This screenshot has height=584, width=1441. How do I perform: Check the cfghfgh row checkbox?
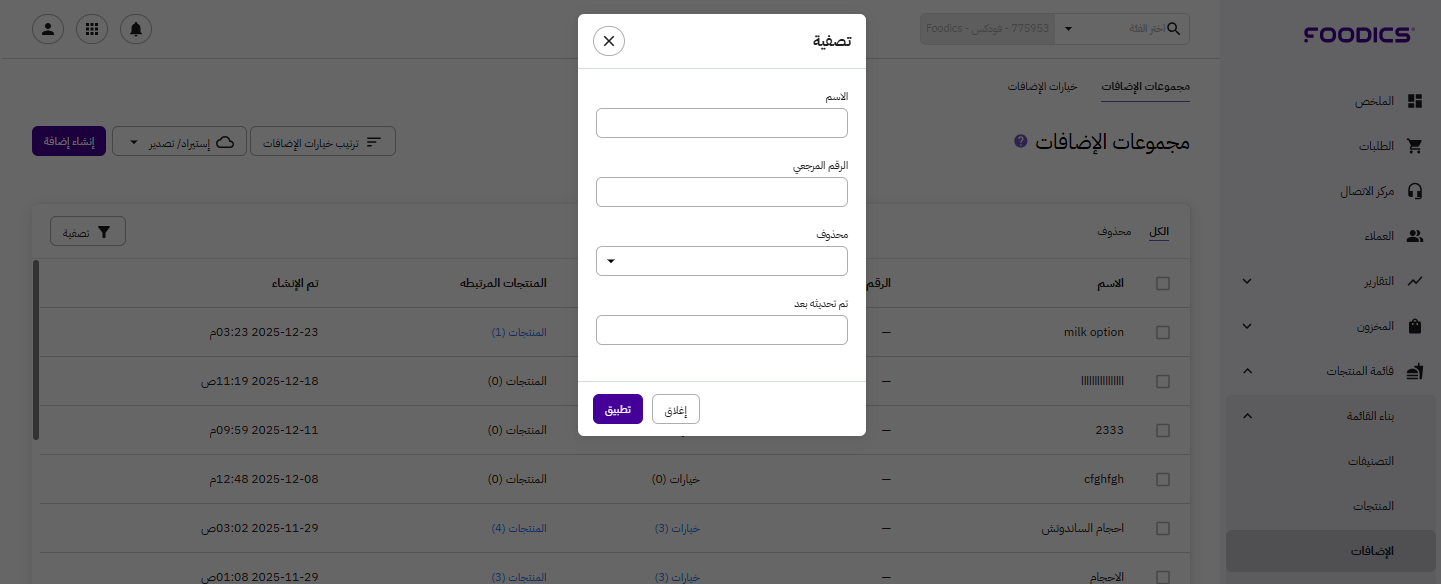pyautogui.click(x=1162, y=479)
